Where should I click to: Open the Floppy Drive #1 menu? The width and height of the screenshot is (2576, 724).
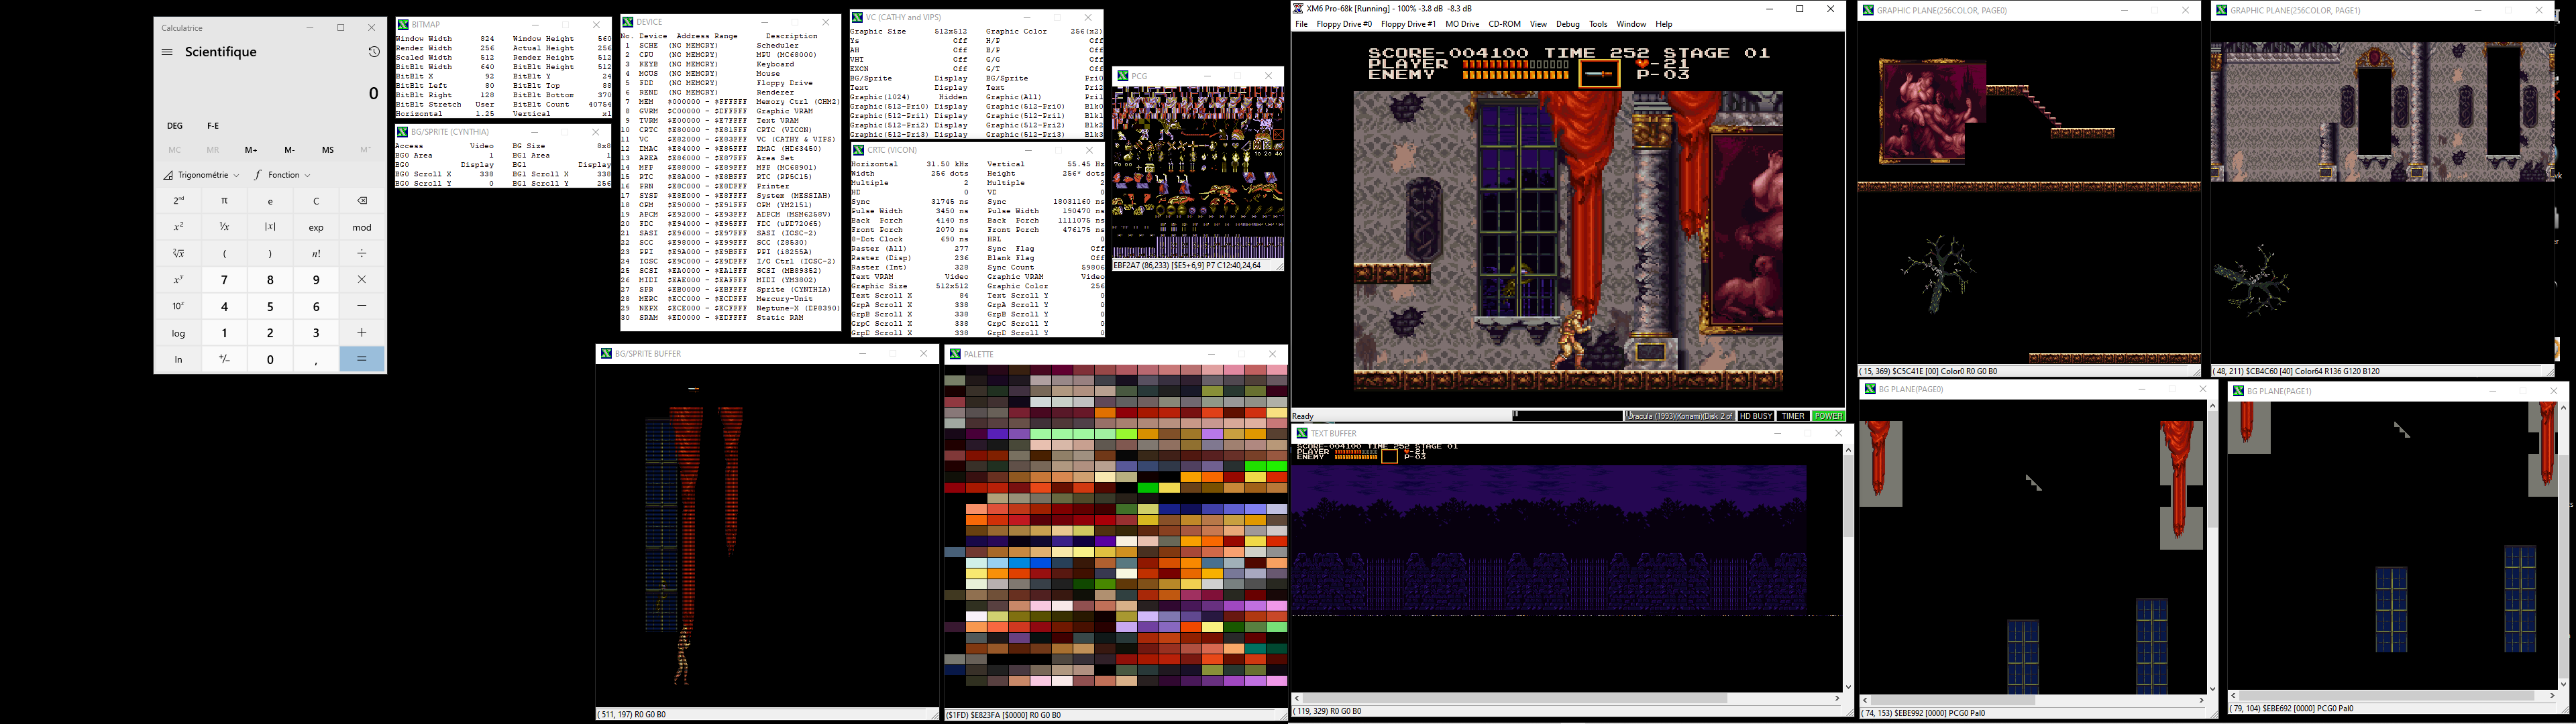tap(1408, 24)
